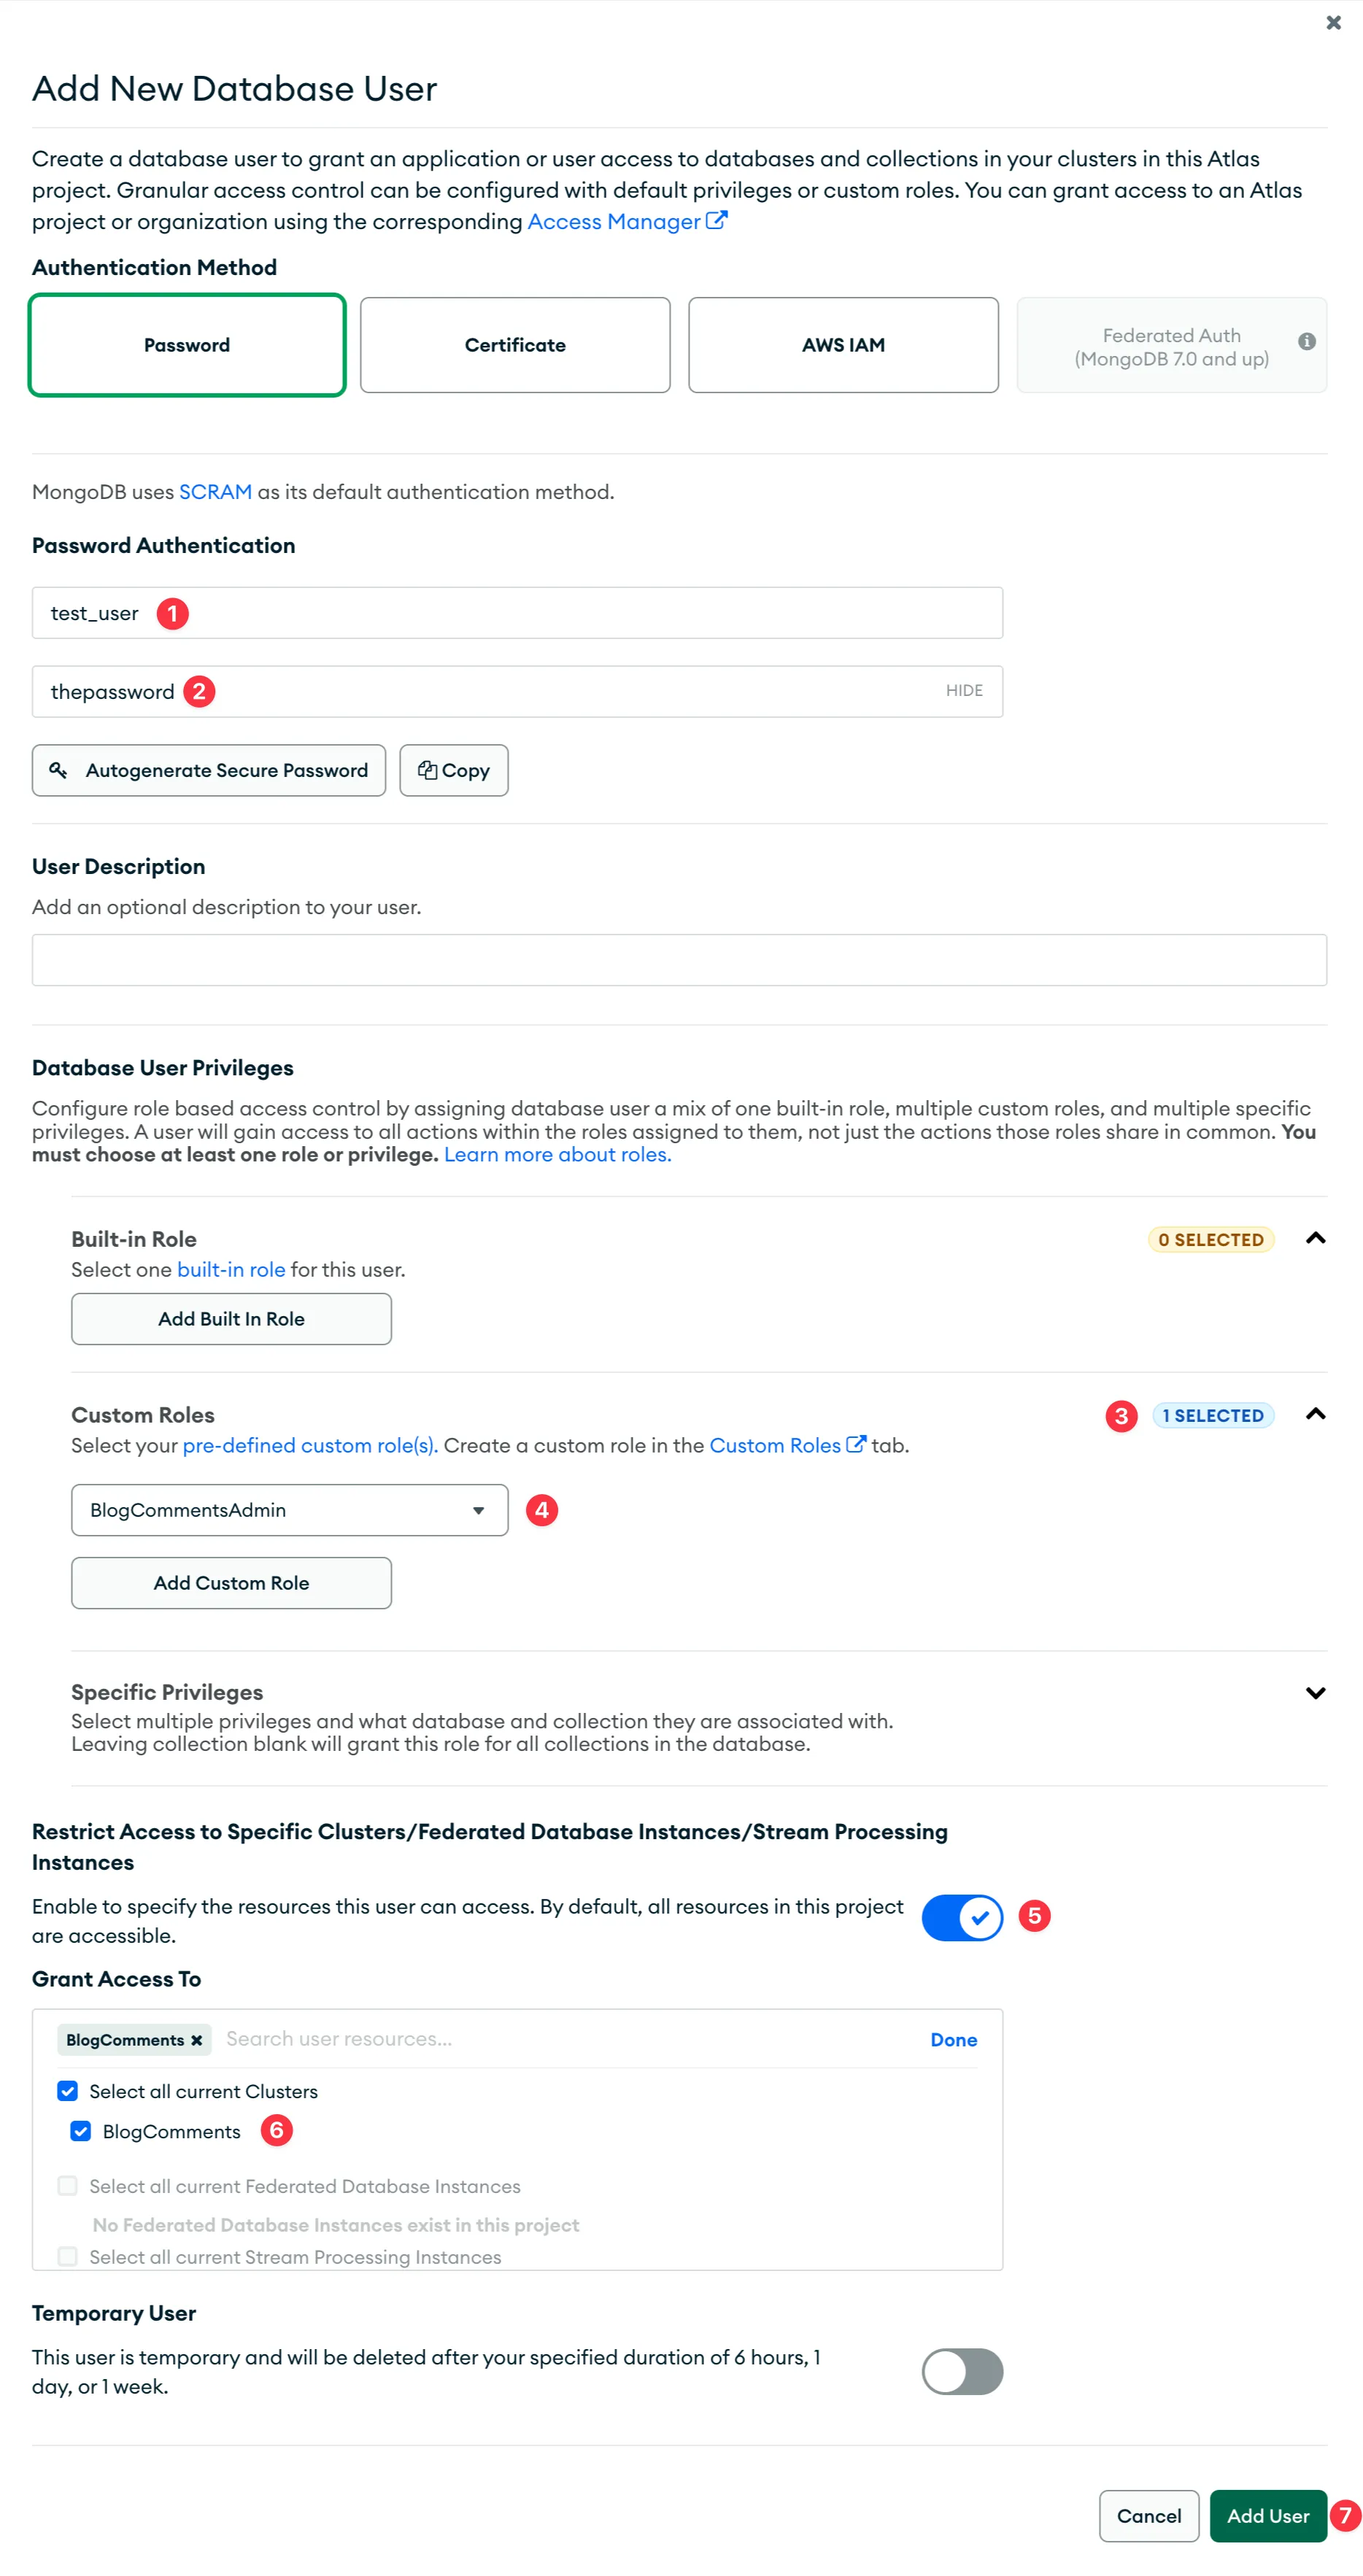Close the Add New Database User dialog

1333,22
